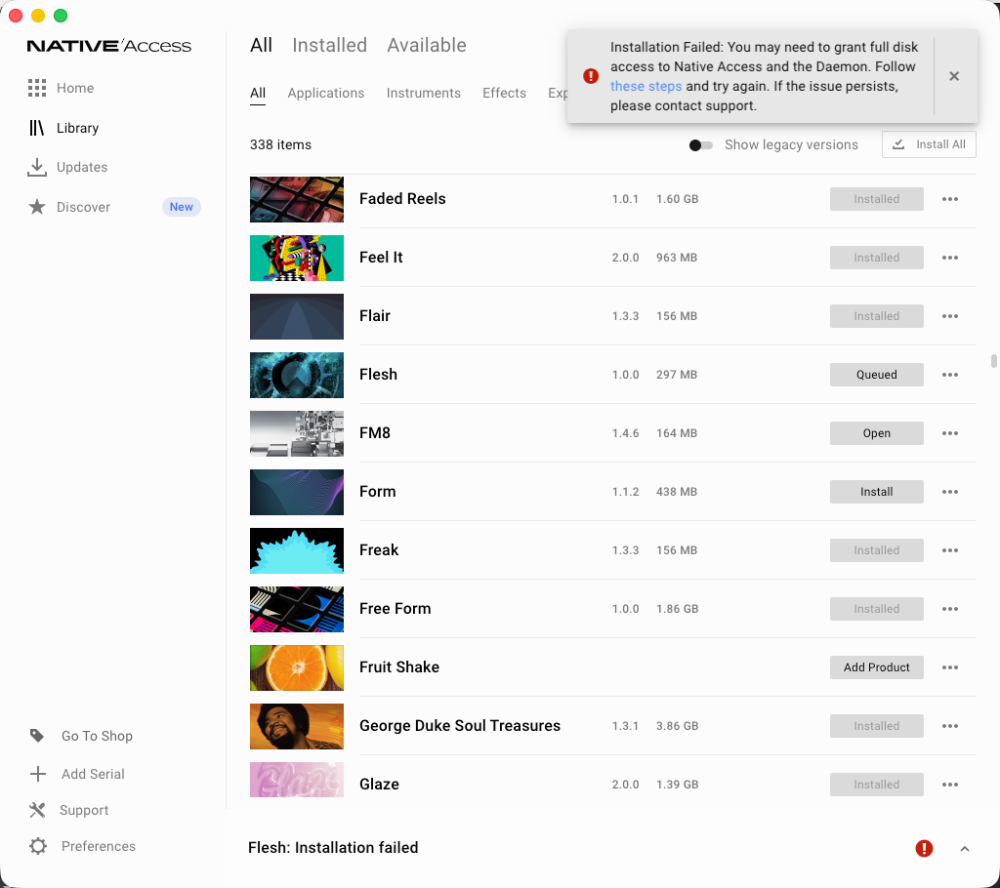Click the 'George Duke Soul Treasures' title
The height and width of the screenshot is (888, 1000).
coord(460,726)
